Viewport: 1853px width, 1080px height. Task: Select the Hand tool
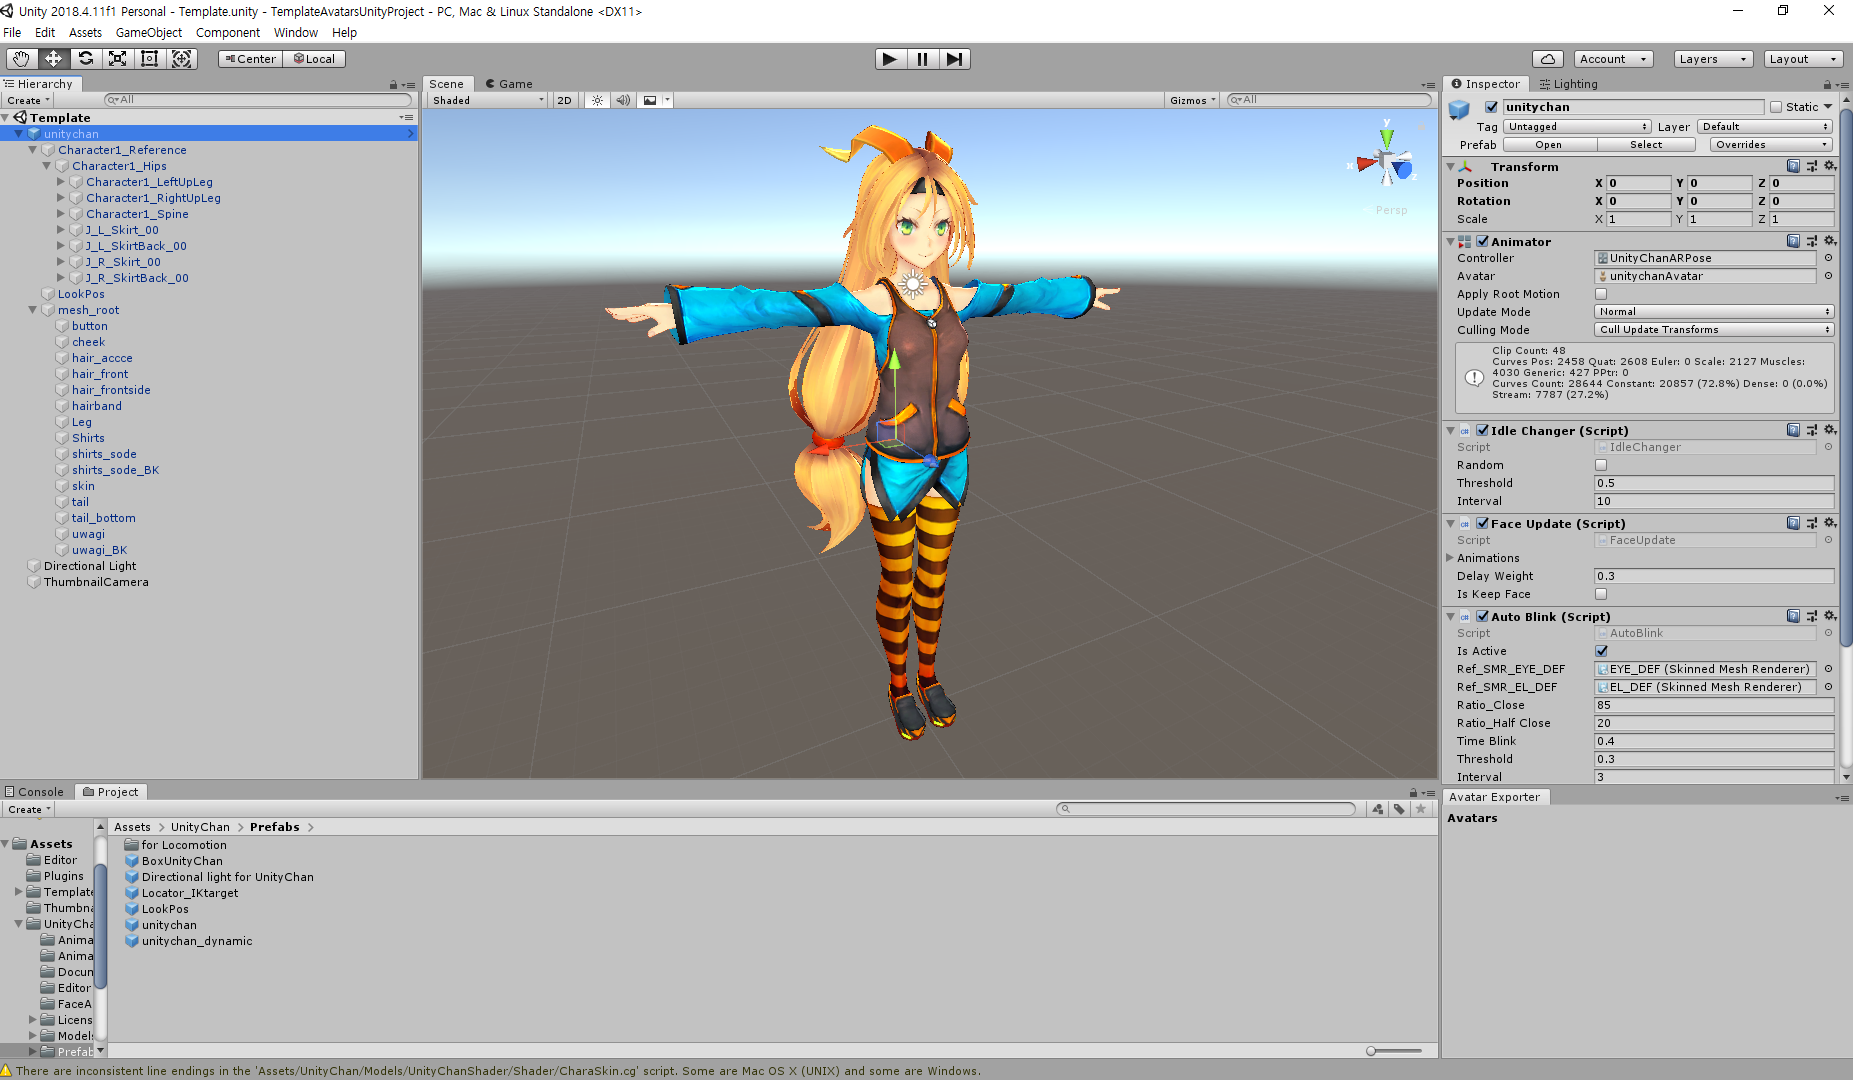(21, 59)
